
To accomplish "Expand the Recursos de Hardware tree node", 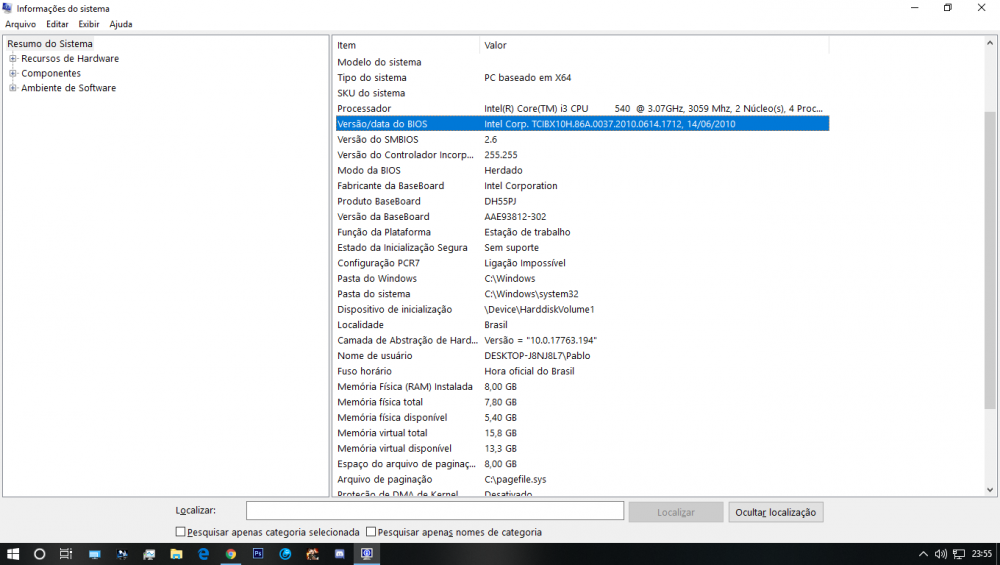I will tap(13, 59).
